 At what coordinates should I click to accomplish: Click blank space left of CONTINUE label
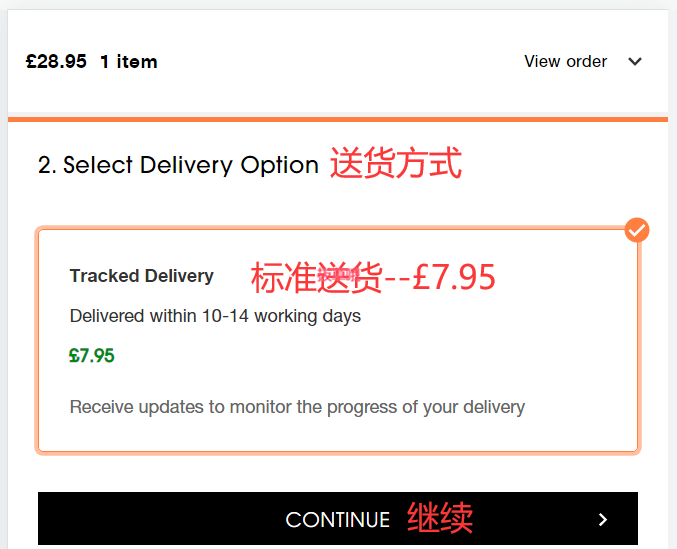click(162, 519)
